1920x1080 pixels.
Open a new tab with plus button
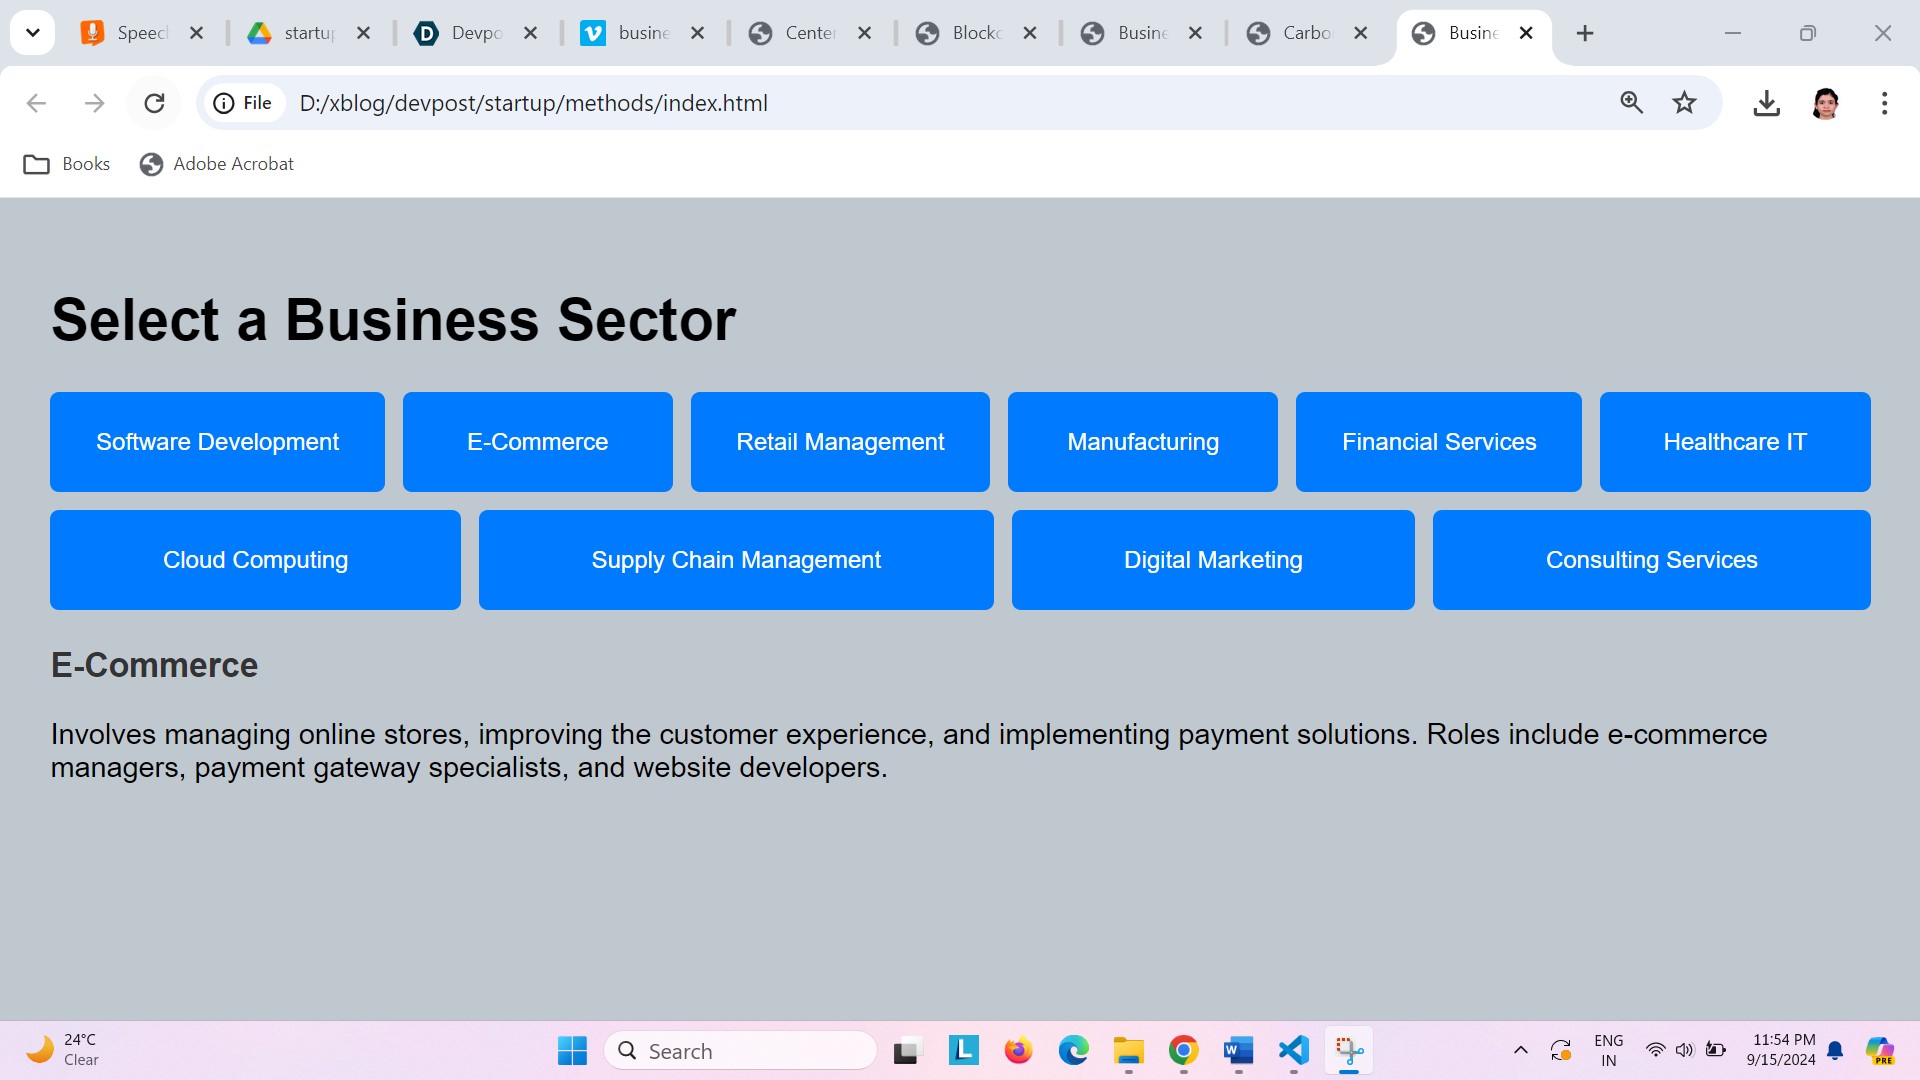(x=1584, y=33)
